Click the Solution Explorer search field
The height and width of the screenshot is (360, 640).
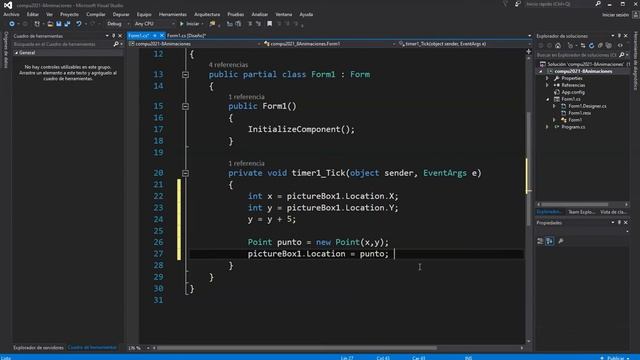pos(576,55)
